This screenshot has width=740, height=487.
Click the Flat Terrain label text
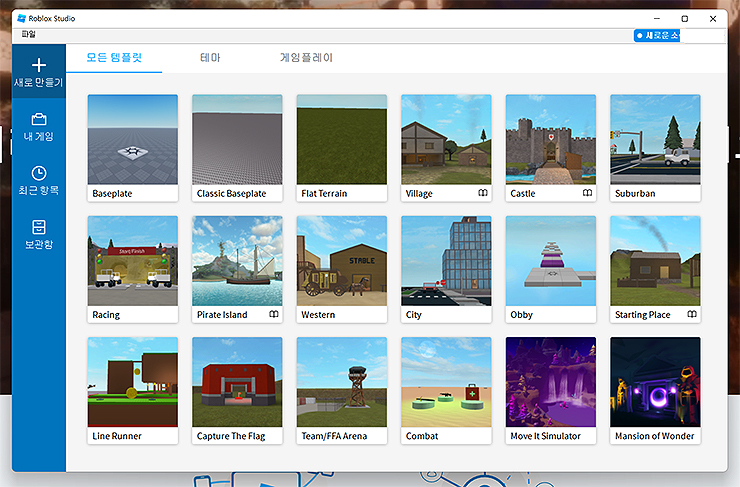(x=324, y=193)
